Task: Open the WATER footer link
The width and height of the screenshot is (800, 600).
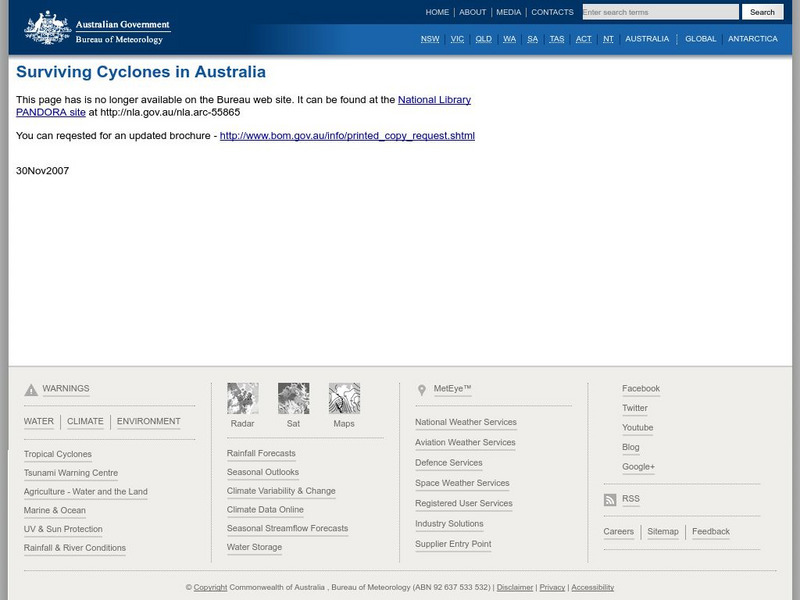Action: click(39, 421)
